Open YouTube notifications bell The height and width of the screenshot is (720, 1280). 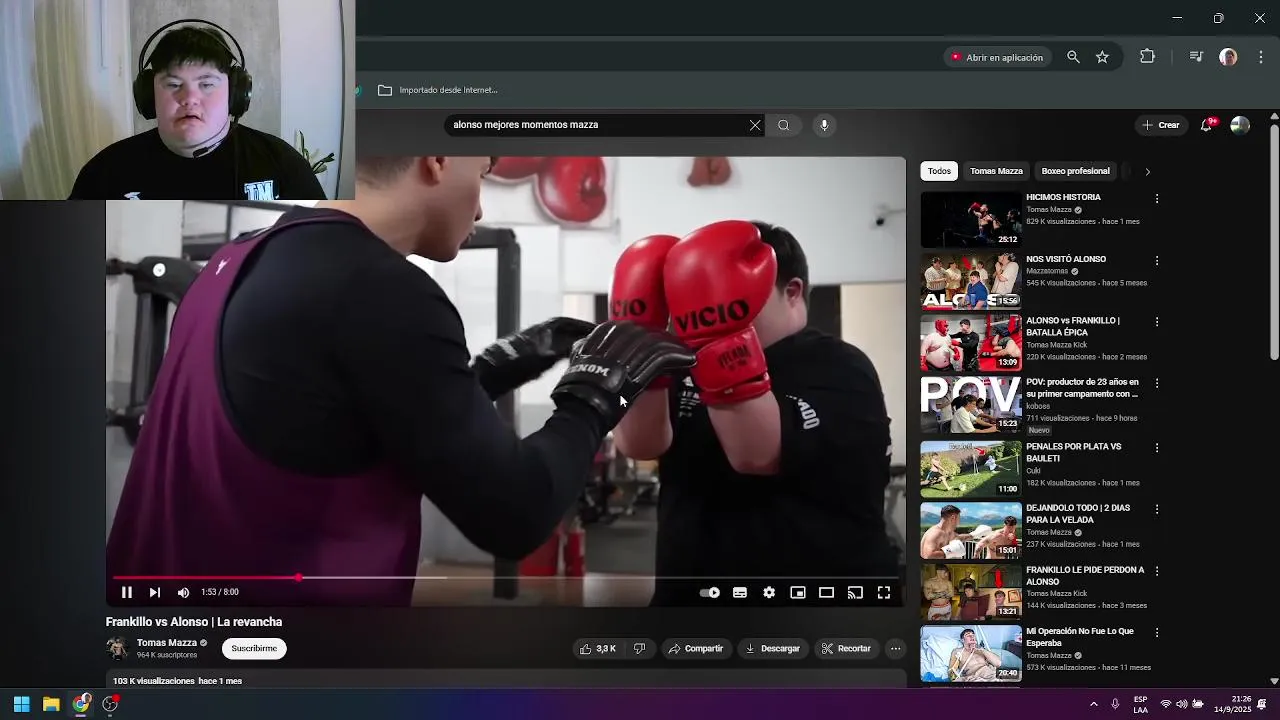pyautogui.click(x=1207, y=125)
